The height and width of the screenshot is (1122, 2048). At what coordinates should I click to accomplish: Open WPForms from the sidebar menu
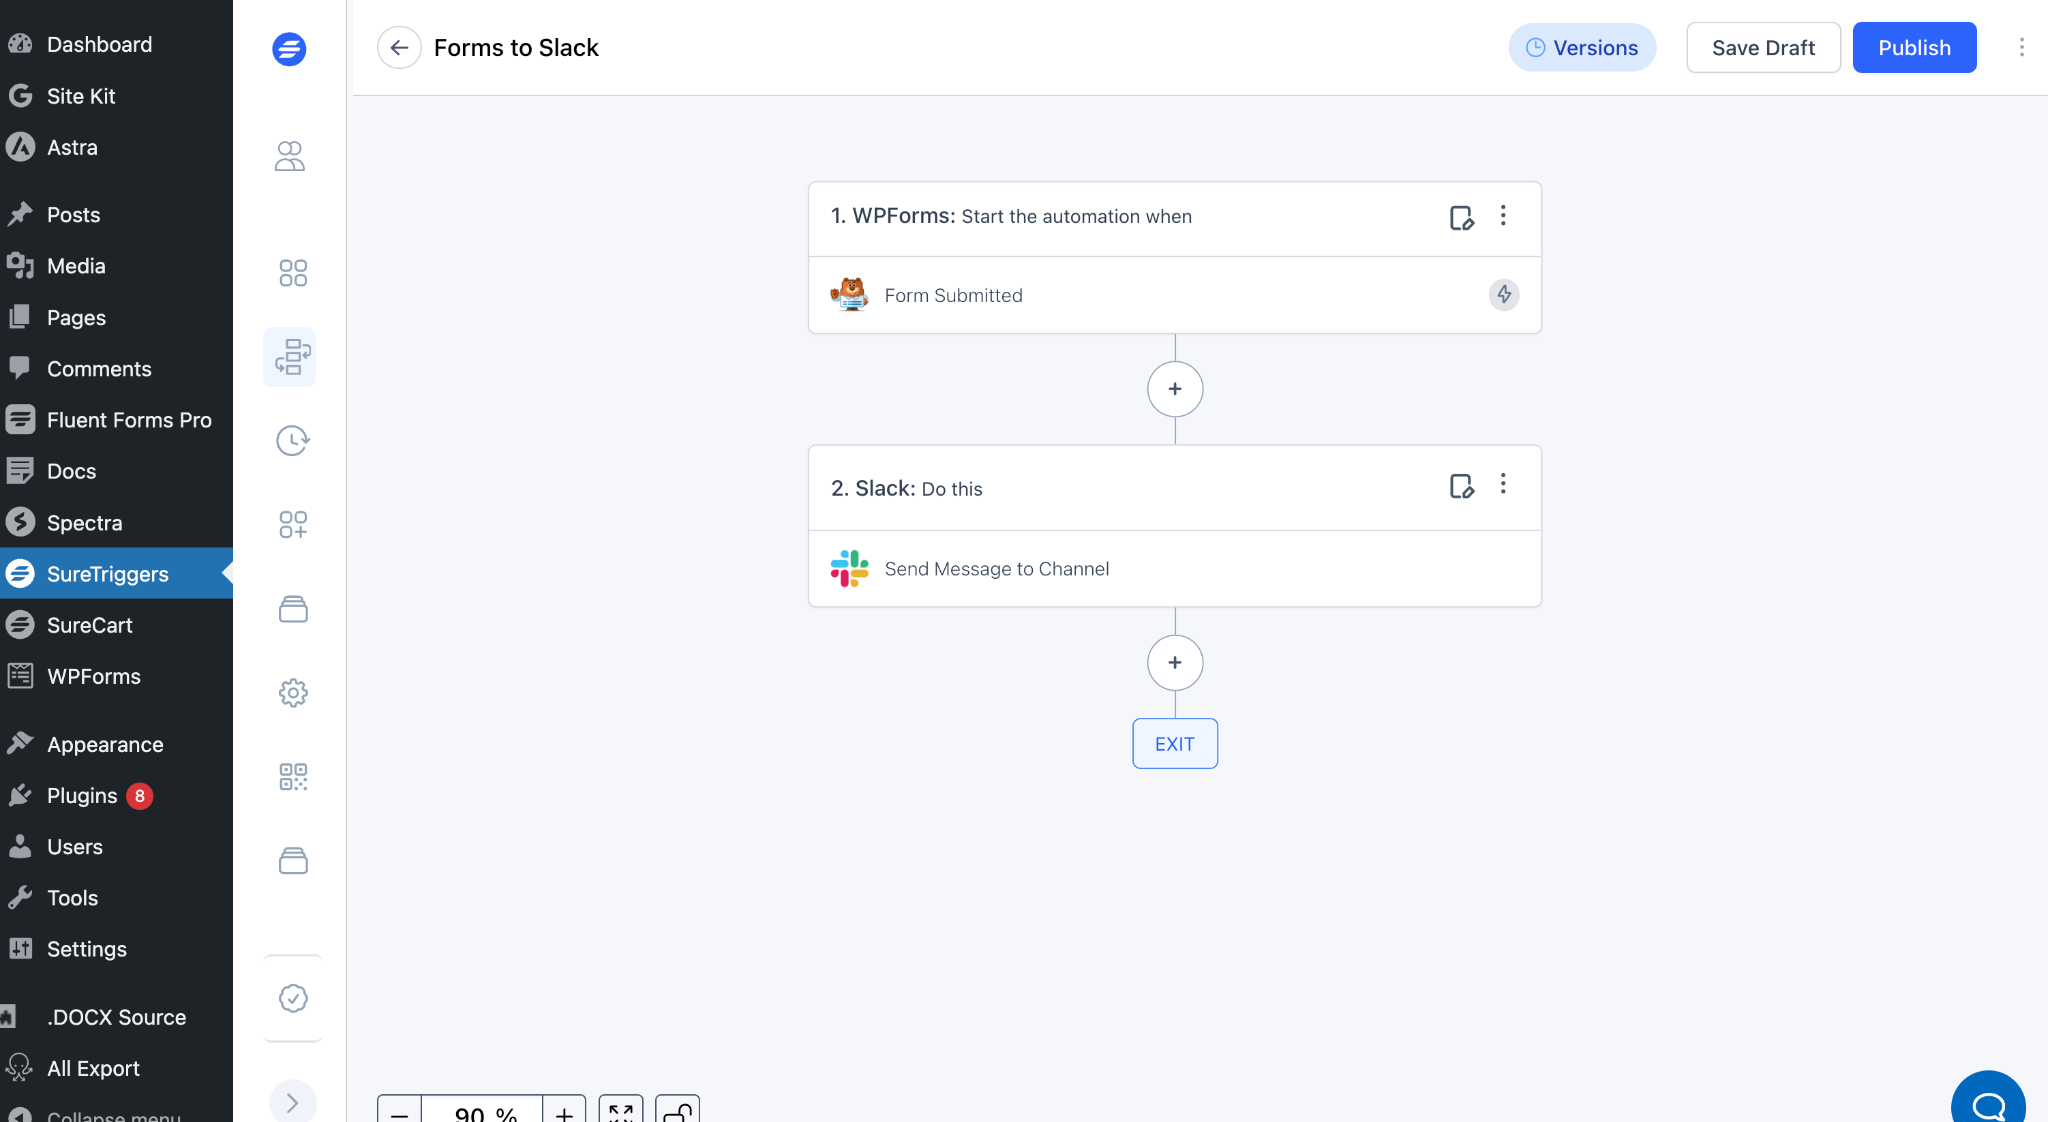click(x=93, y=676)
